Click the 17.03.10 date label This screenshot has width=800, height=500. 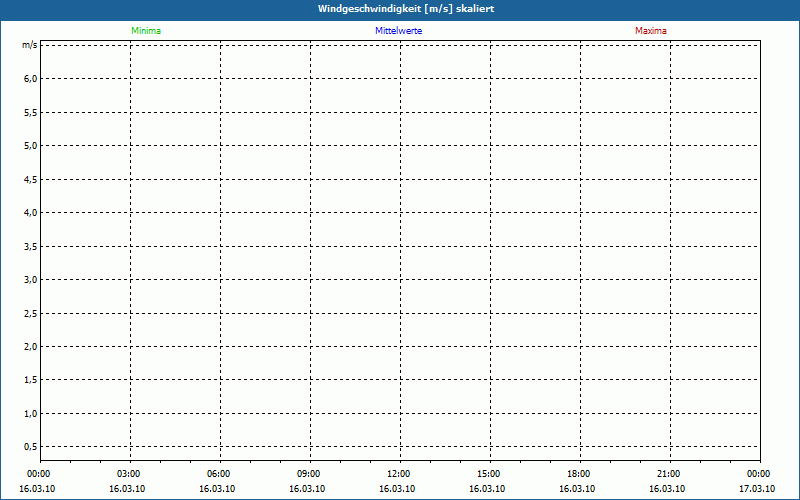point(757,489)
